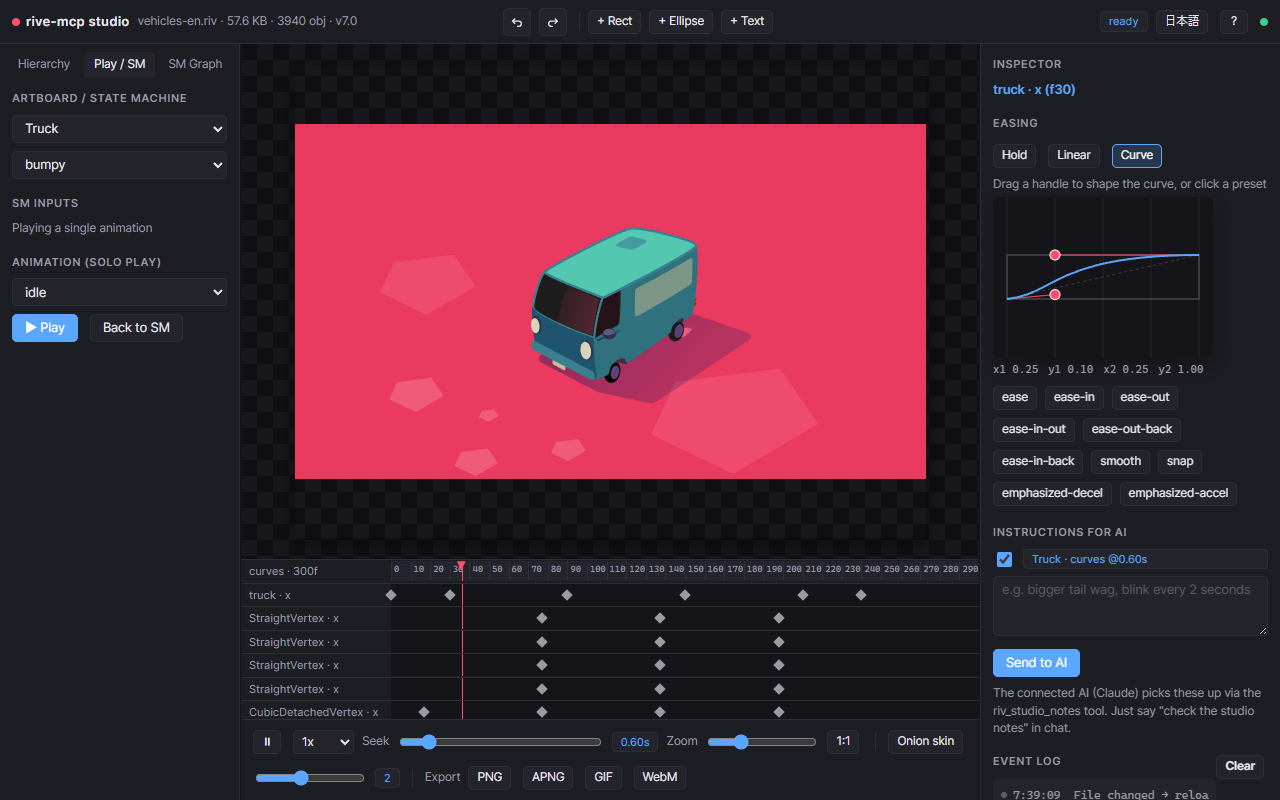The width and height of the screenshot is (1280, 800).
Task: Open the Truck artboard dropdown
Action: tap(119, 128)
